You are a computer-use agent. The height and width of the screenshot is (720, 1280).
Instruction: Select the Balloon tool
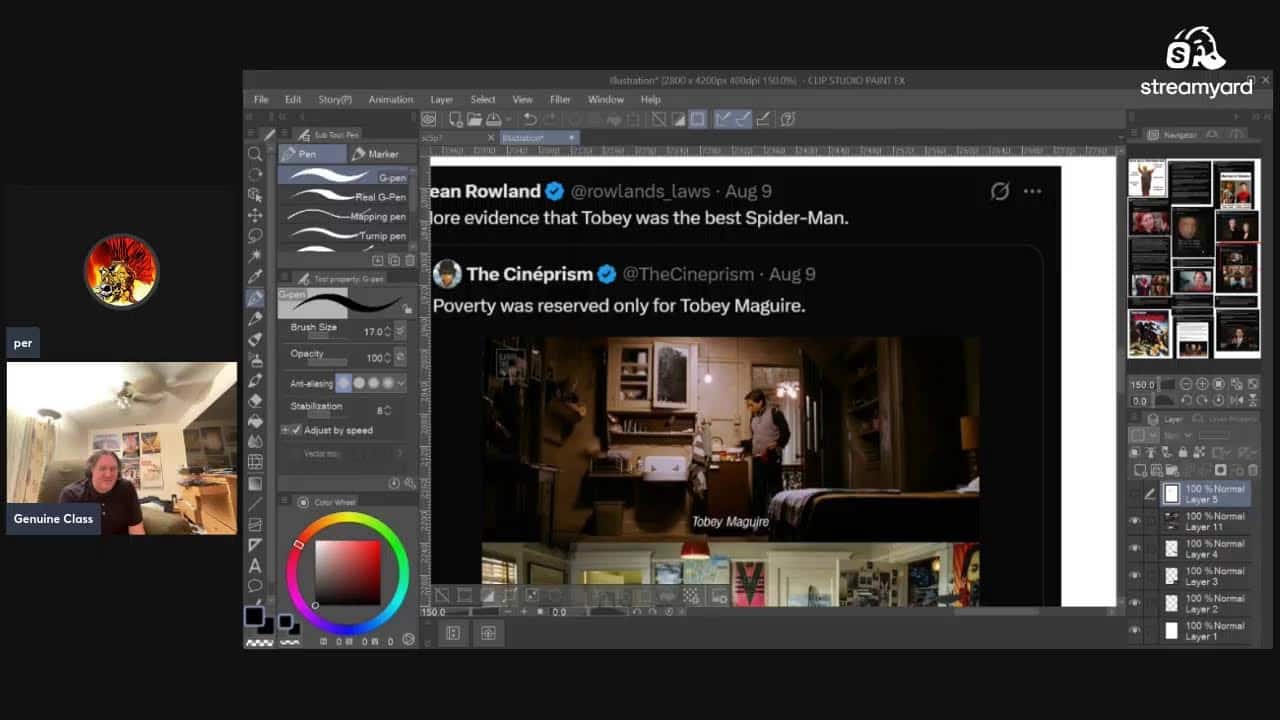pyautogui.click(x=255, y=586)
